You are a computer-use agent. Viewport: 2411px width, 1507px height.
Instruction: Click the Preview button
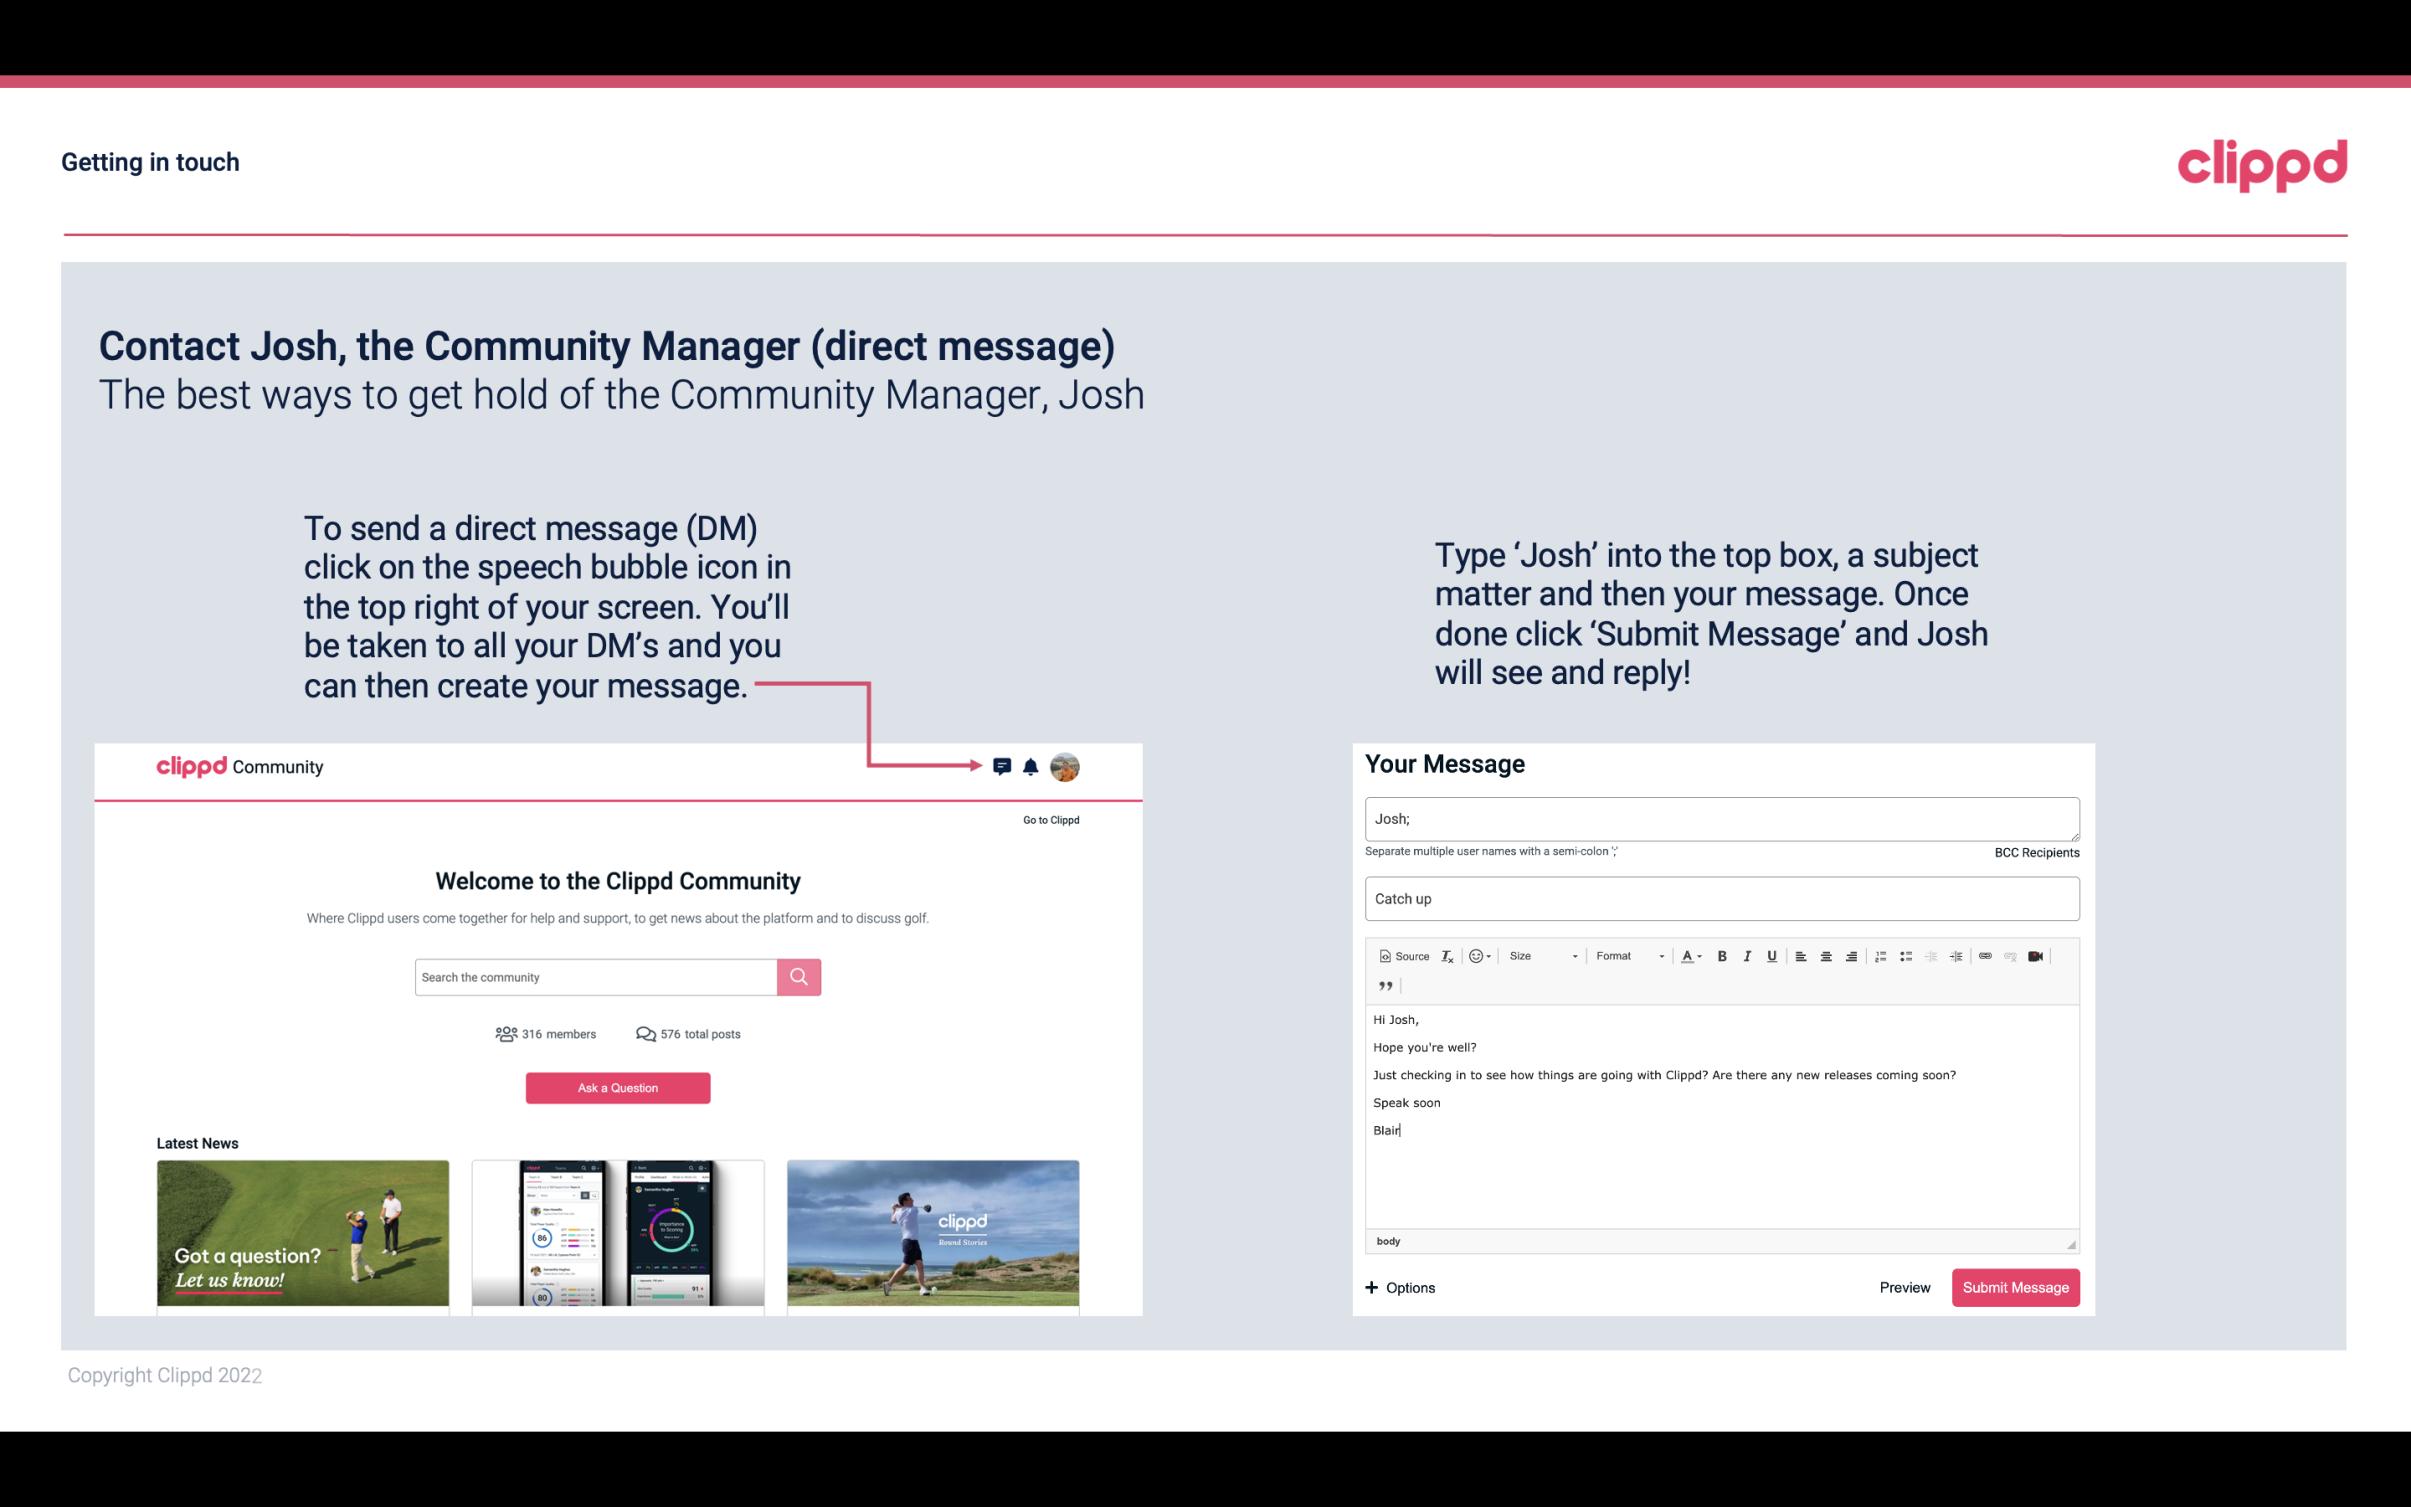point(1904,1287)
